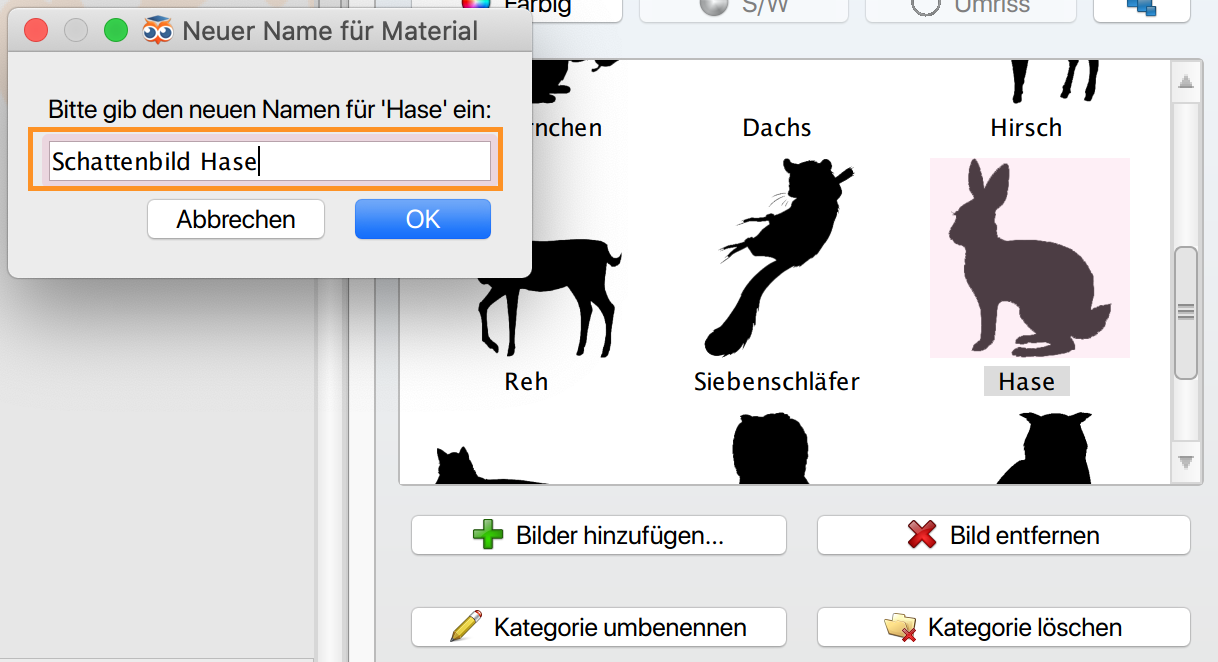Select the Umriss outline mode
Viewport: 1218px width, 662px height.
(970, 8)
